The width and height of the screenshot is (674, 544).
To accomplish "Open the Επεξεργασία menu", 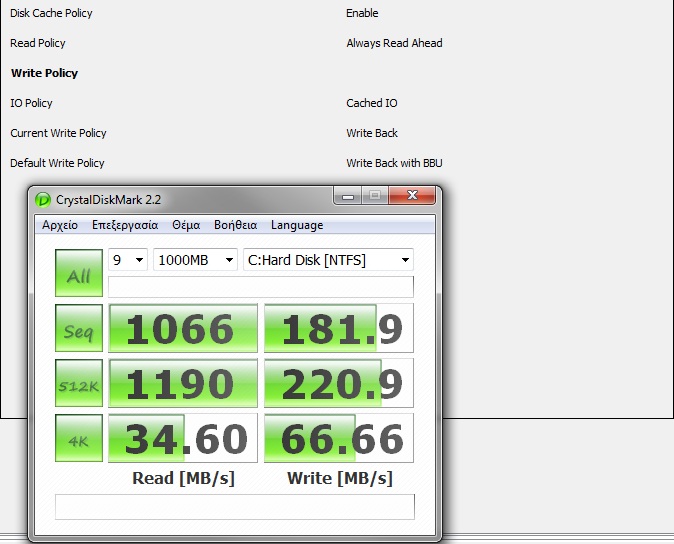I will pos(125,225).
